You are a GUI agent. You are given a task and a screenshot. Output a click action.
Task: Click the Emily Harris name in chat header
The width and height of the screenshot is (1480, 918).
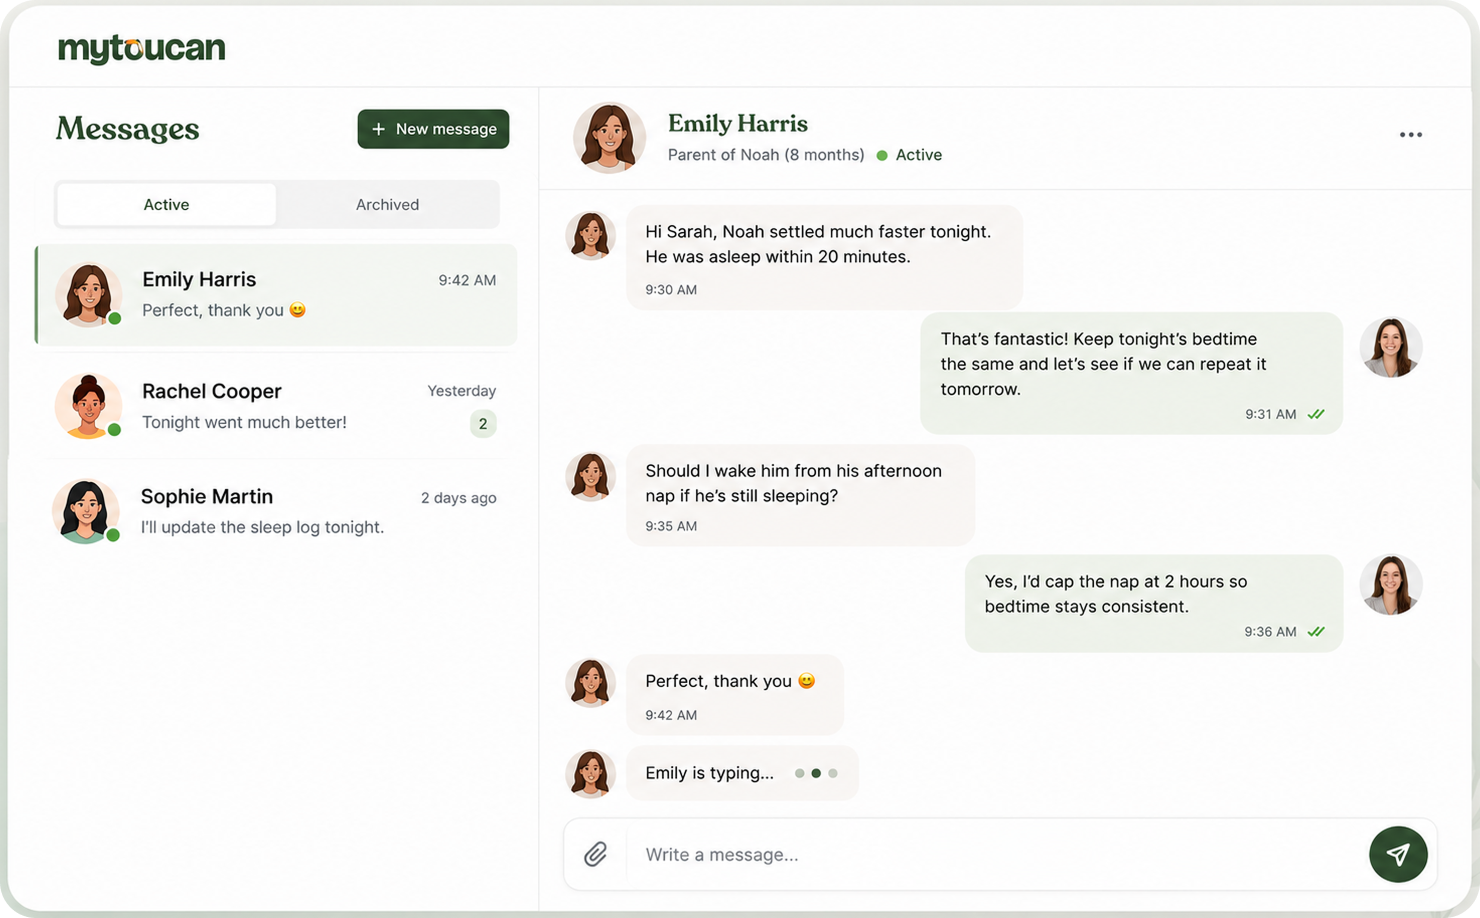point(738,123)
